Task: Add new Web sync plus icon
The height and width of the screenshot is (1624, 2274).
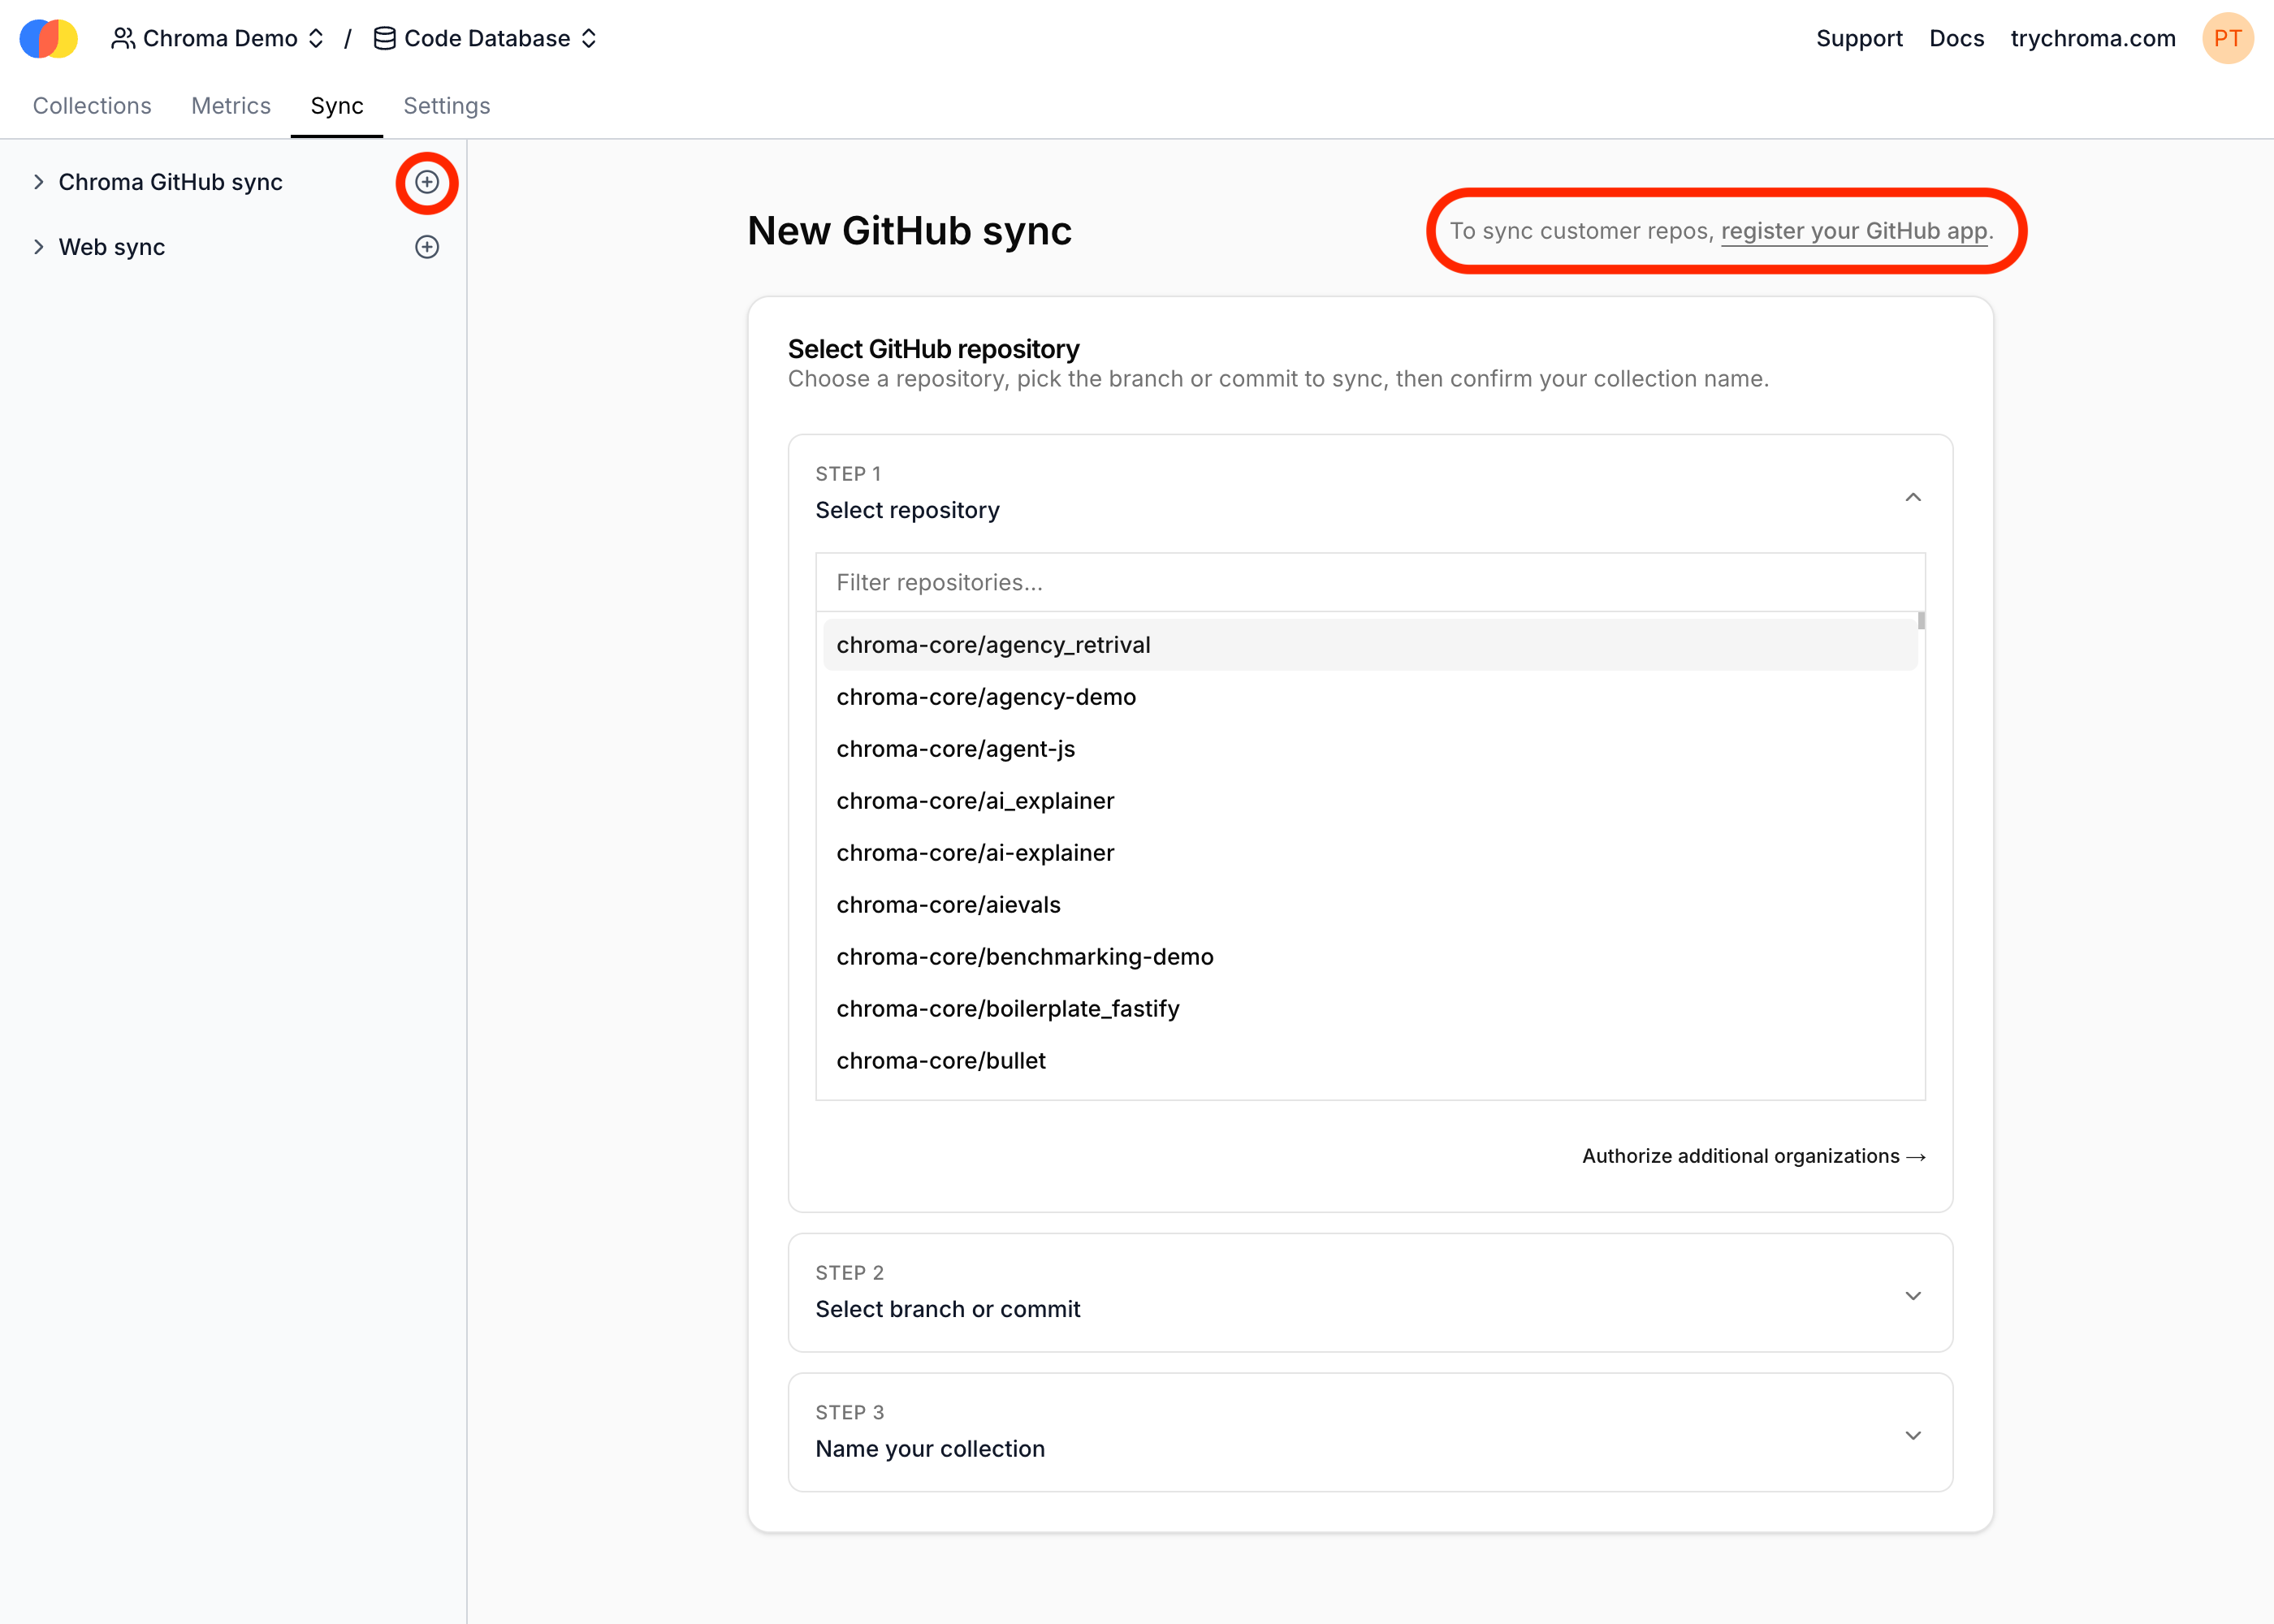Action: click(427, 247)
